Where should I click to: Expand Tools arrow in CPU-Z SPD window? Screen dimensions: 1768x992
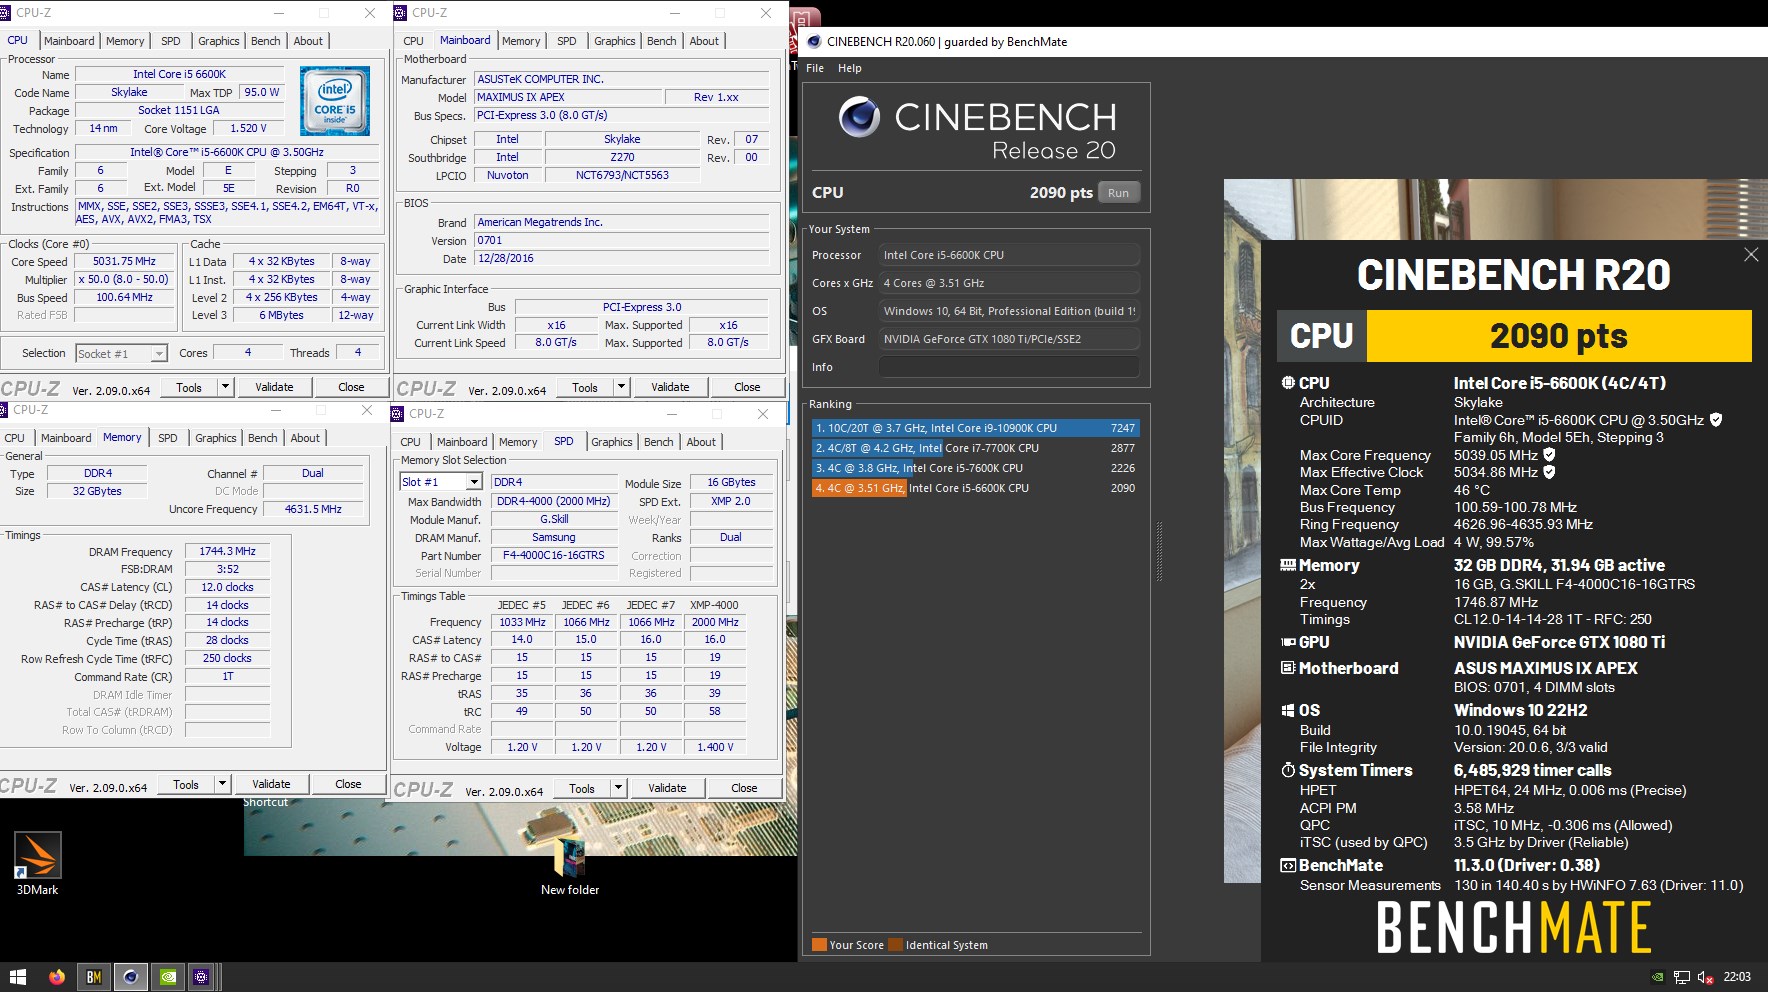coord(618,788)
